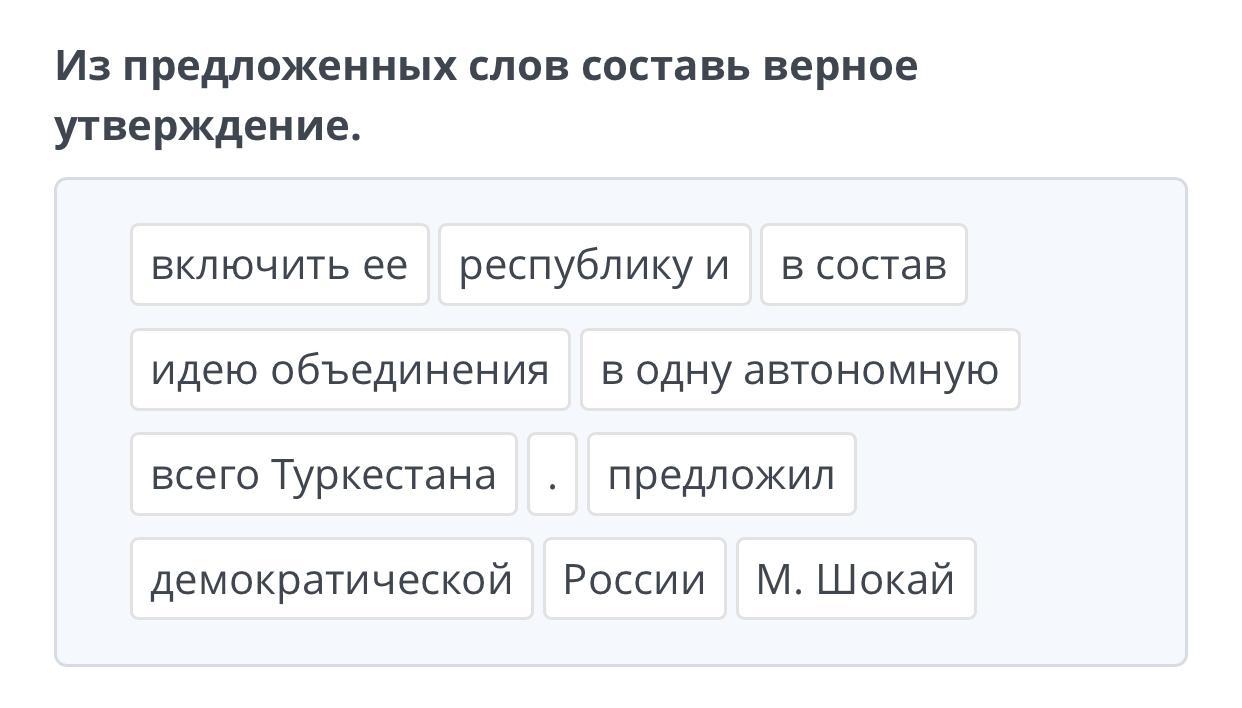Pick the "демократической" tile
The height and width of the screenshot is (708, 1242).
331,579
